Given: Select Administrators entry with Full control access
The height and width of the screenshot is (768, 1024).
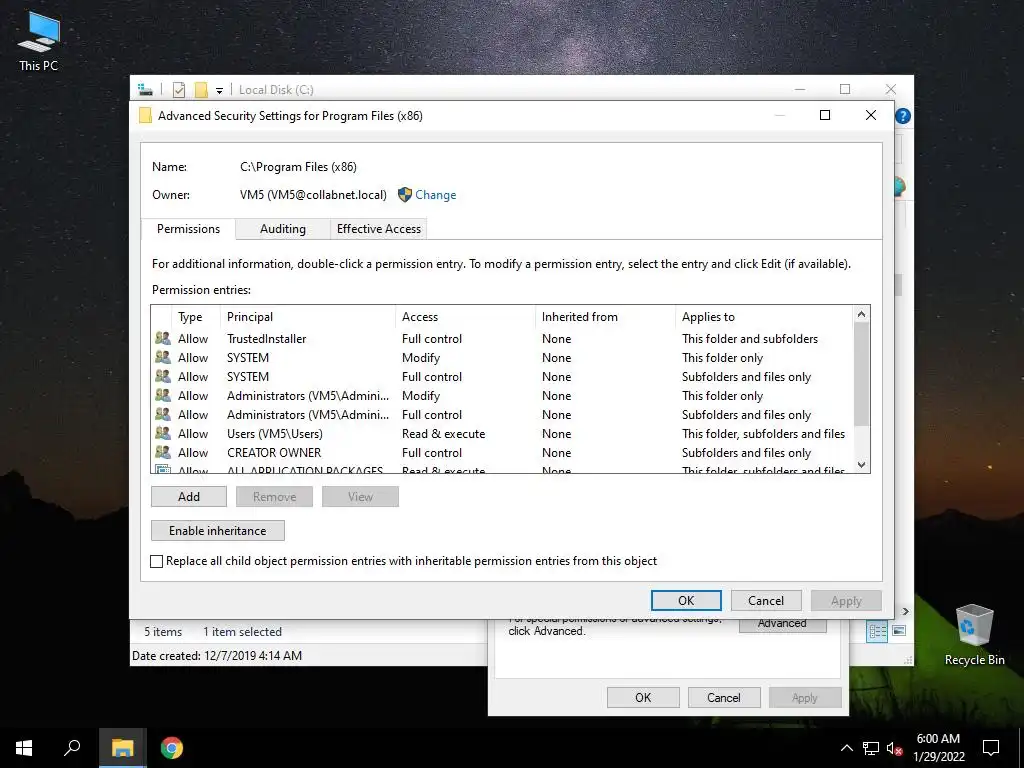Looking at the screenshot, I should tap(502, 414).
